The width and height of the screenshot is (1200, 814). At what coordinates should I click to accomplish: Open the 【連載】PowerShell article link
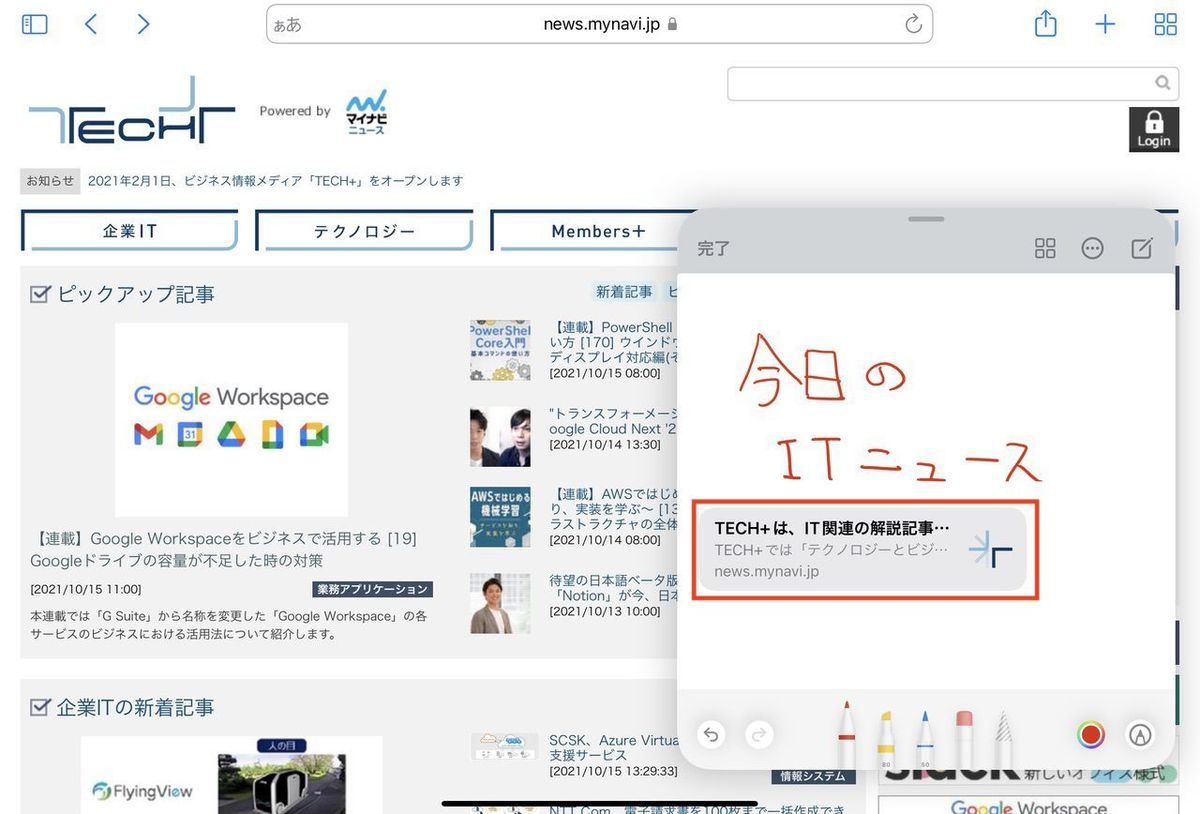pyautogui.click(x=613, y=342)
